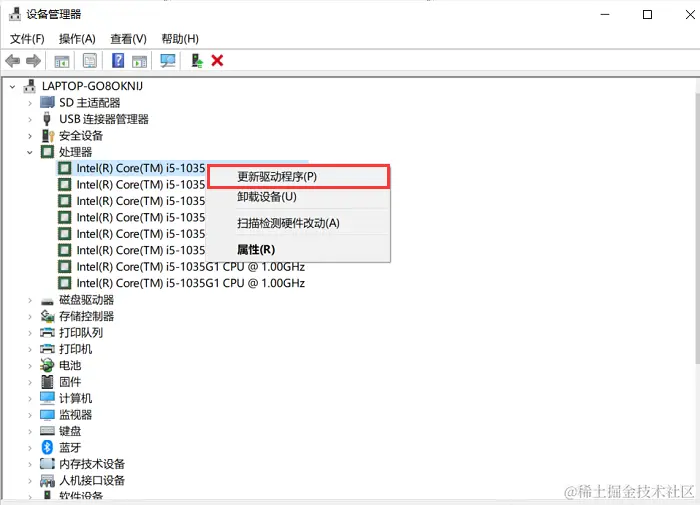The image size is (700, 505).
Task: Open the 文件(F) menu
Action: coord(27,39)
